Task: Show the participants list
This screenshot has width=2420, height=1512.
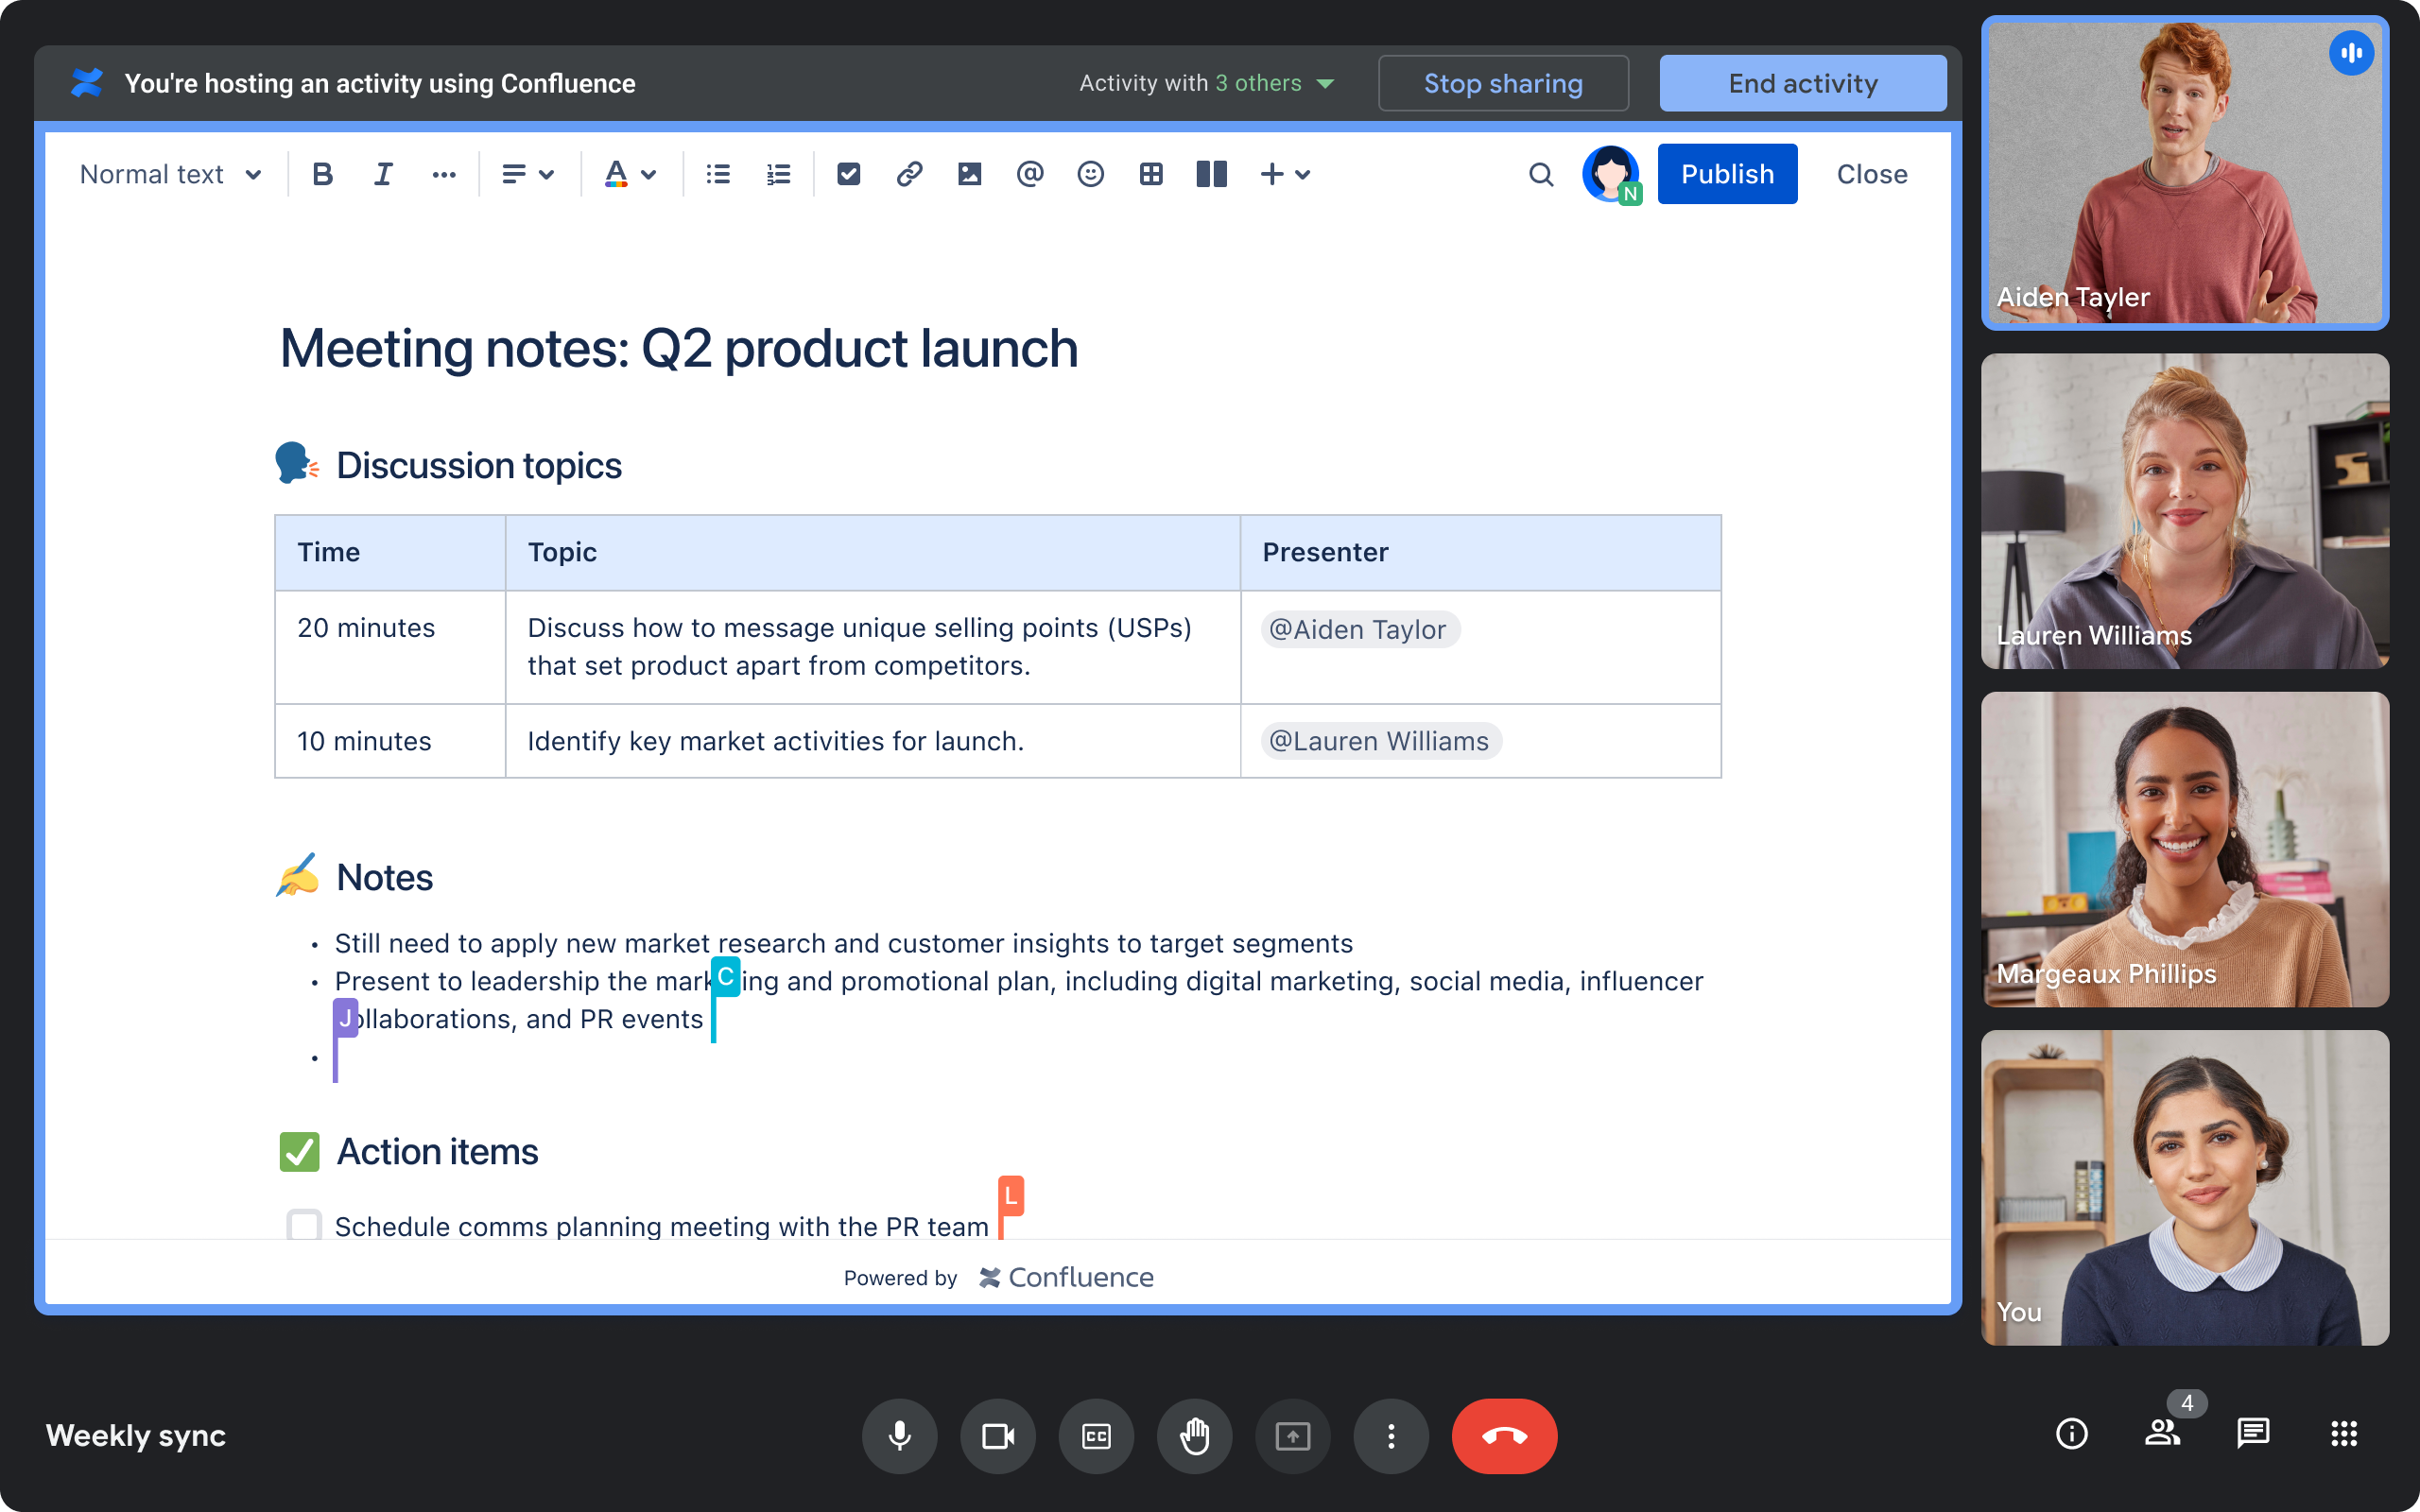Action: coord(2163,1434)
